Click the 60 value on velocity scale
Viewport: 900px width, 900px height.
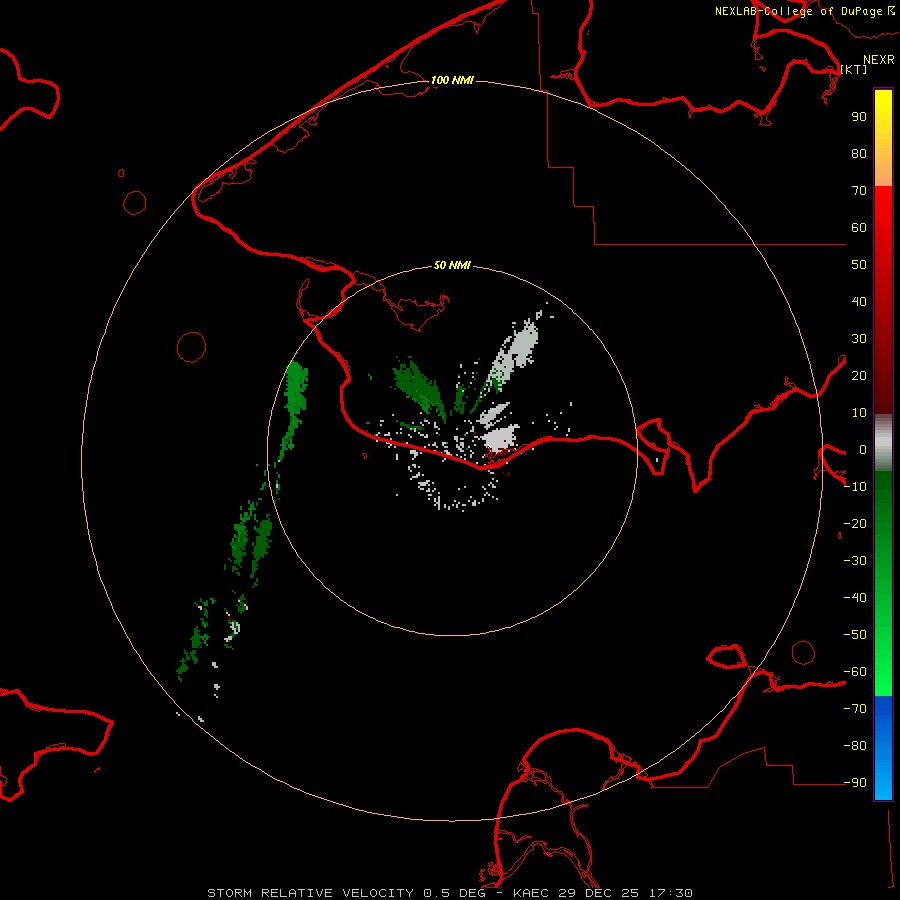[859, 228]
